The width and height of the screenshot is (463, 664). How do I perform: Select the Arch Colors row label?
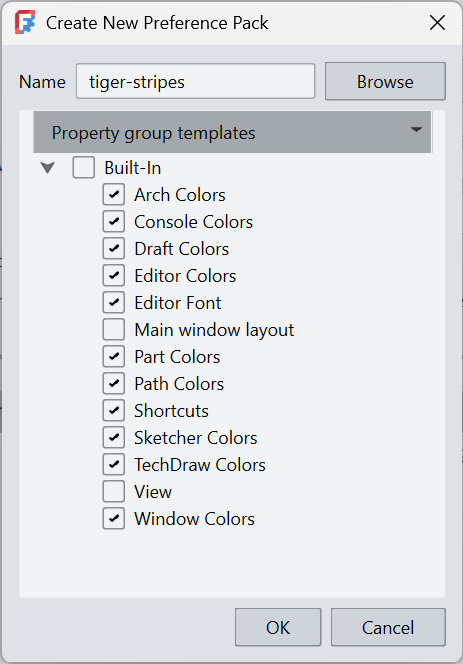(x=180, y=195)
